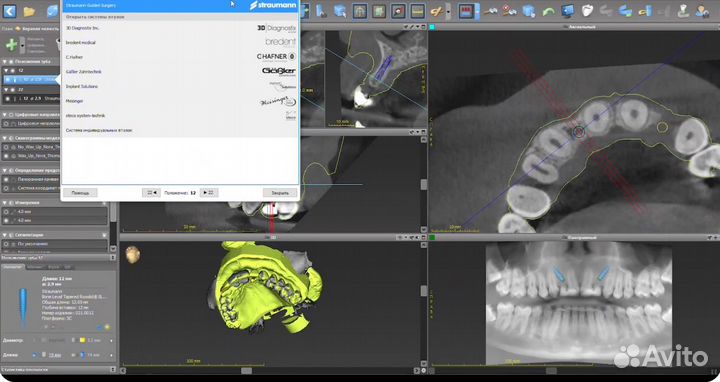Collapse tooth 22 tree node
The image size is (720, 382).
point(6,90)
